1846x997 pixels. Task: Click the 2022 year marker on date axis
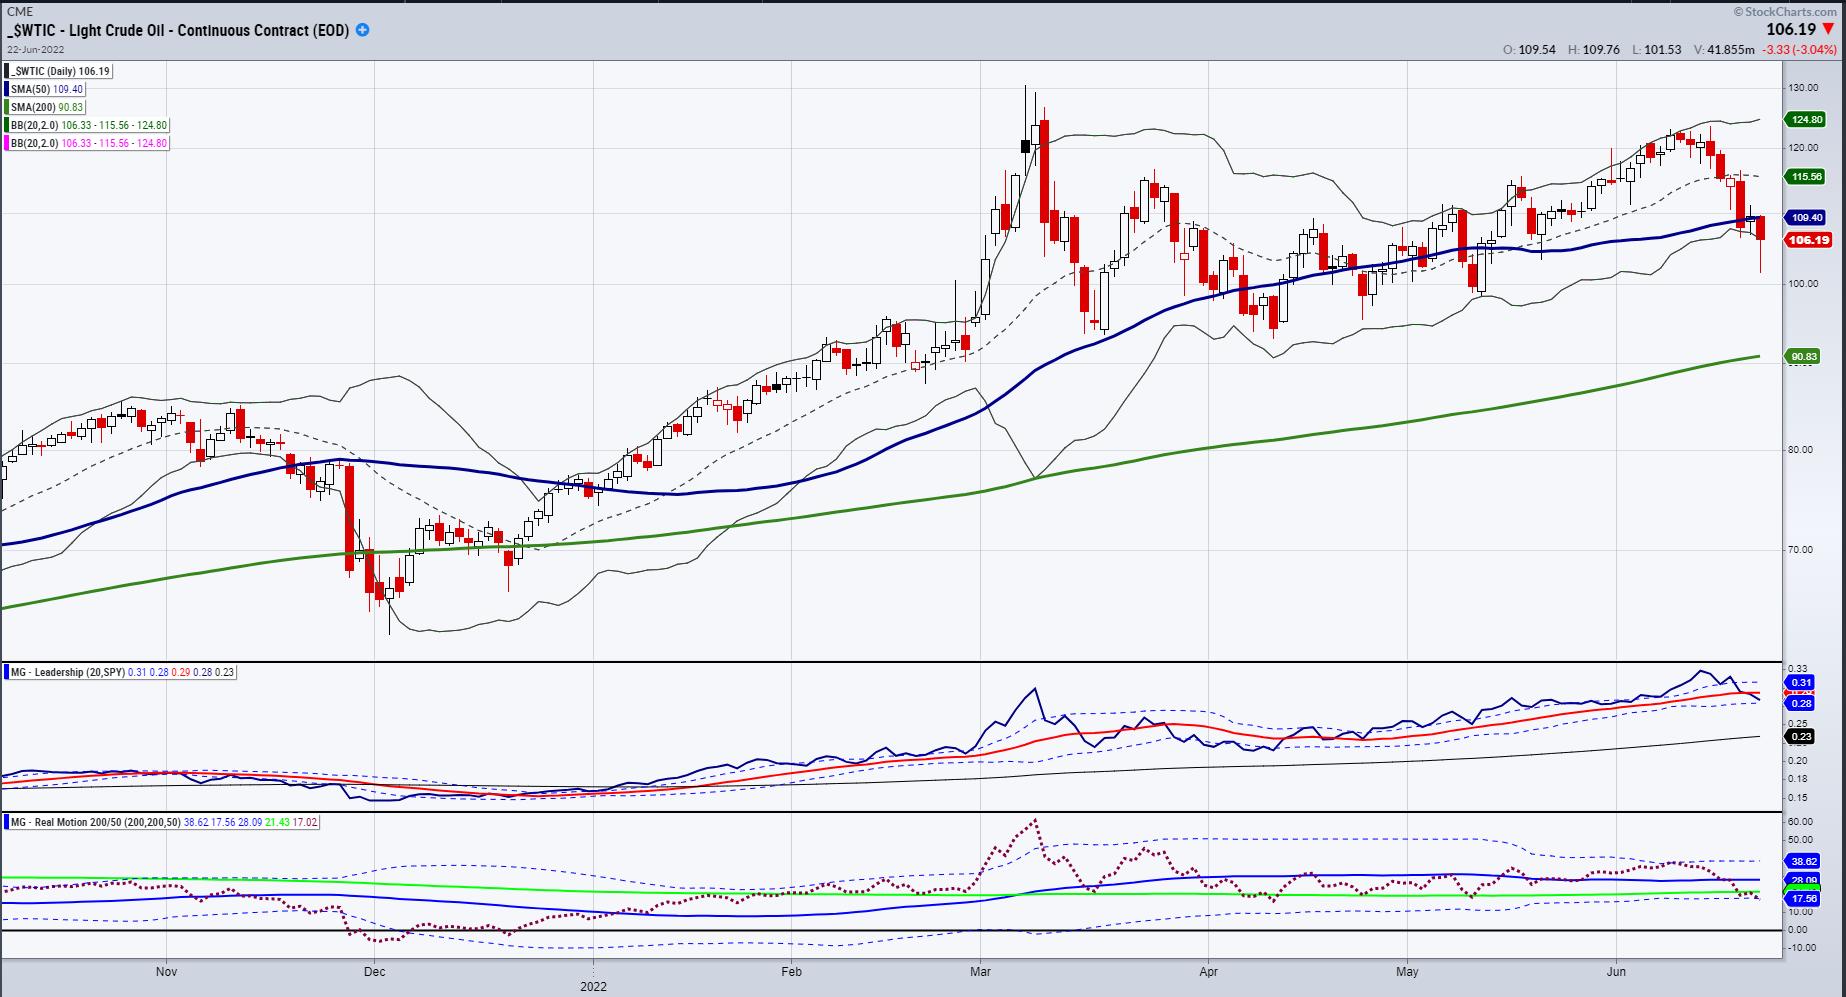click(x=593, y=986)
